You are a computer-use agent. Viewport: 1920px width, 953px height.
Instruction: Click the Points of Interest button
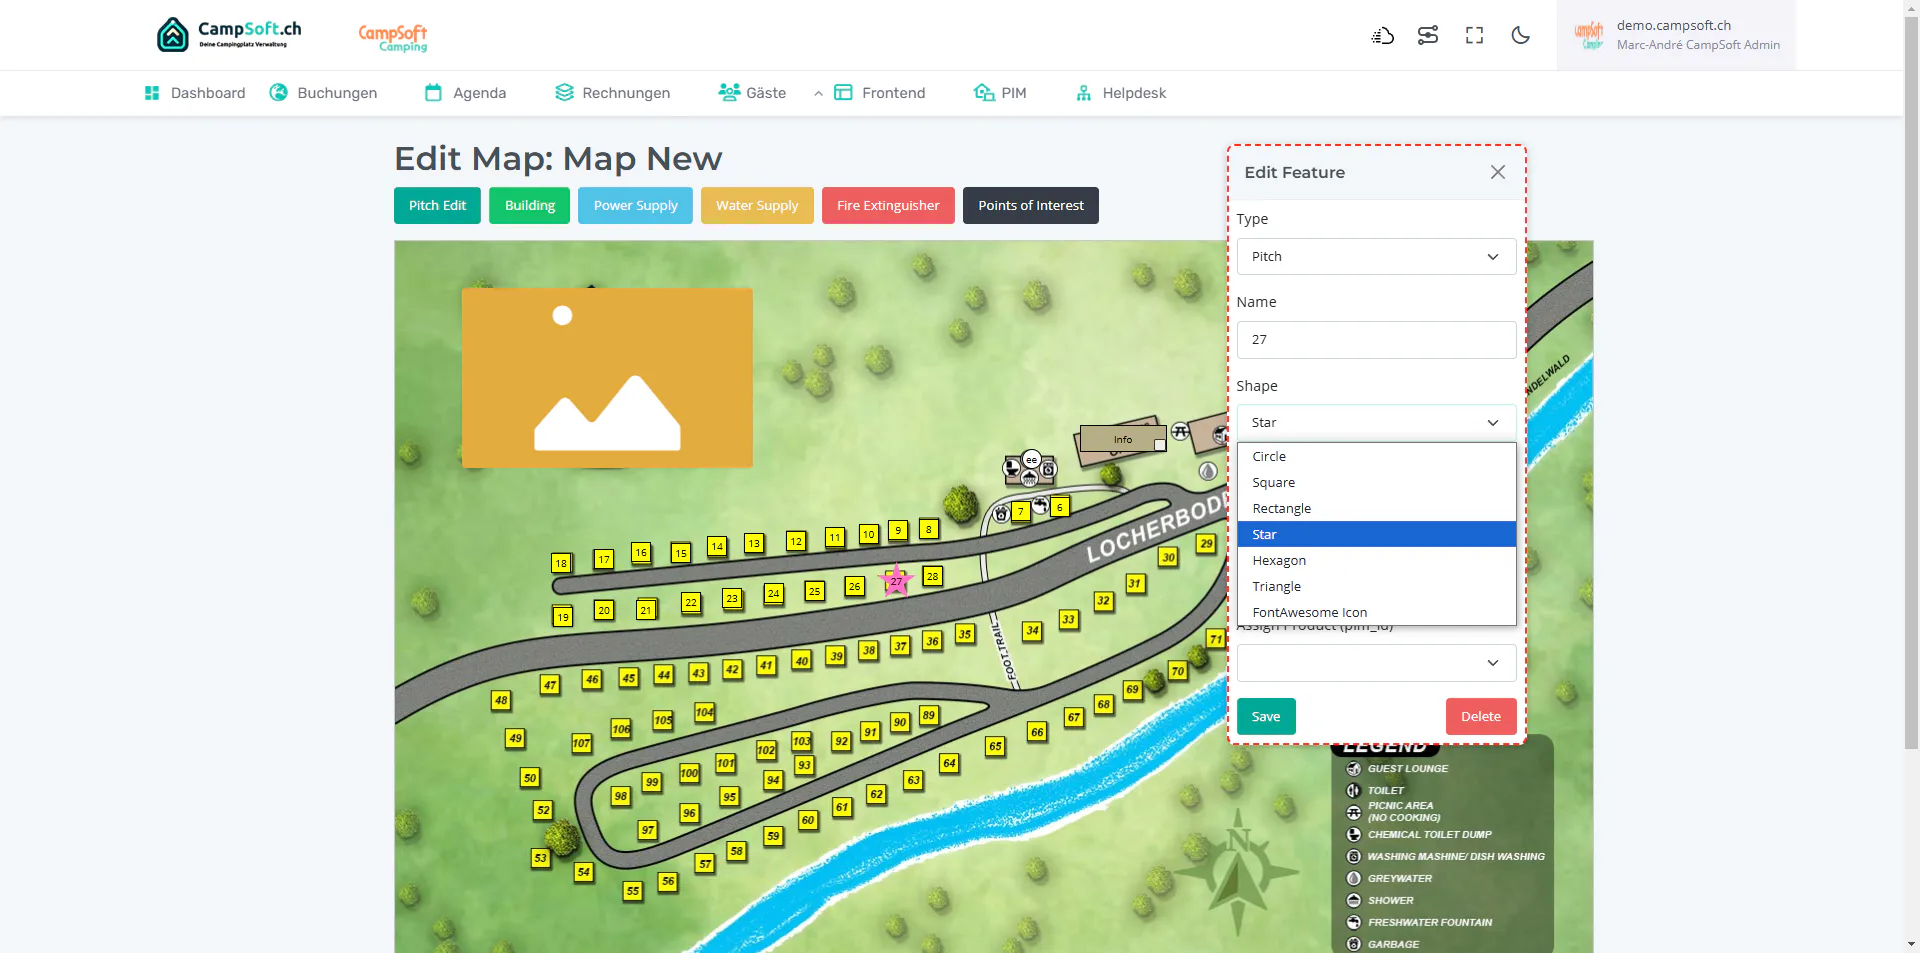1030,206
